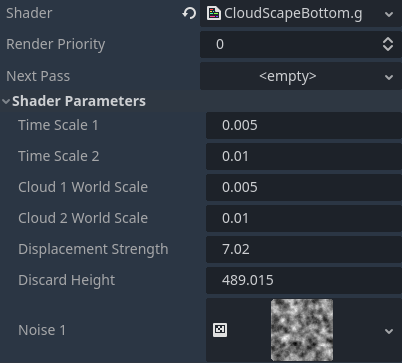The image size is (402, 363).
Task: Click the Time Scale 2 value 0.01
Action: [235, 156]
